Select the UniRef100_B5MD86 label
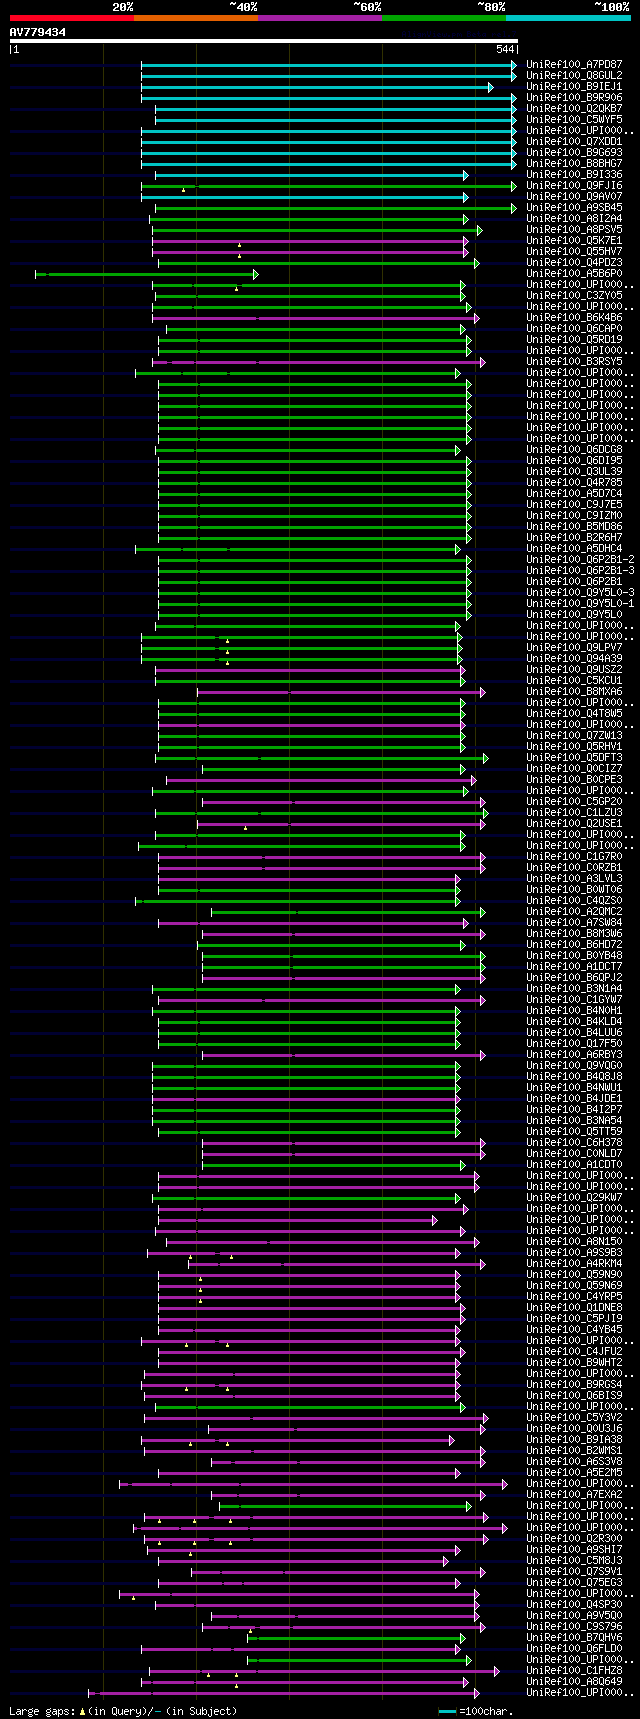This screenshot has height=1719, width=640. [x=574, y=526]
